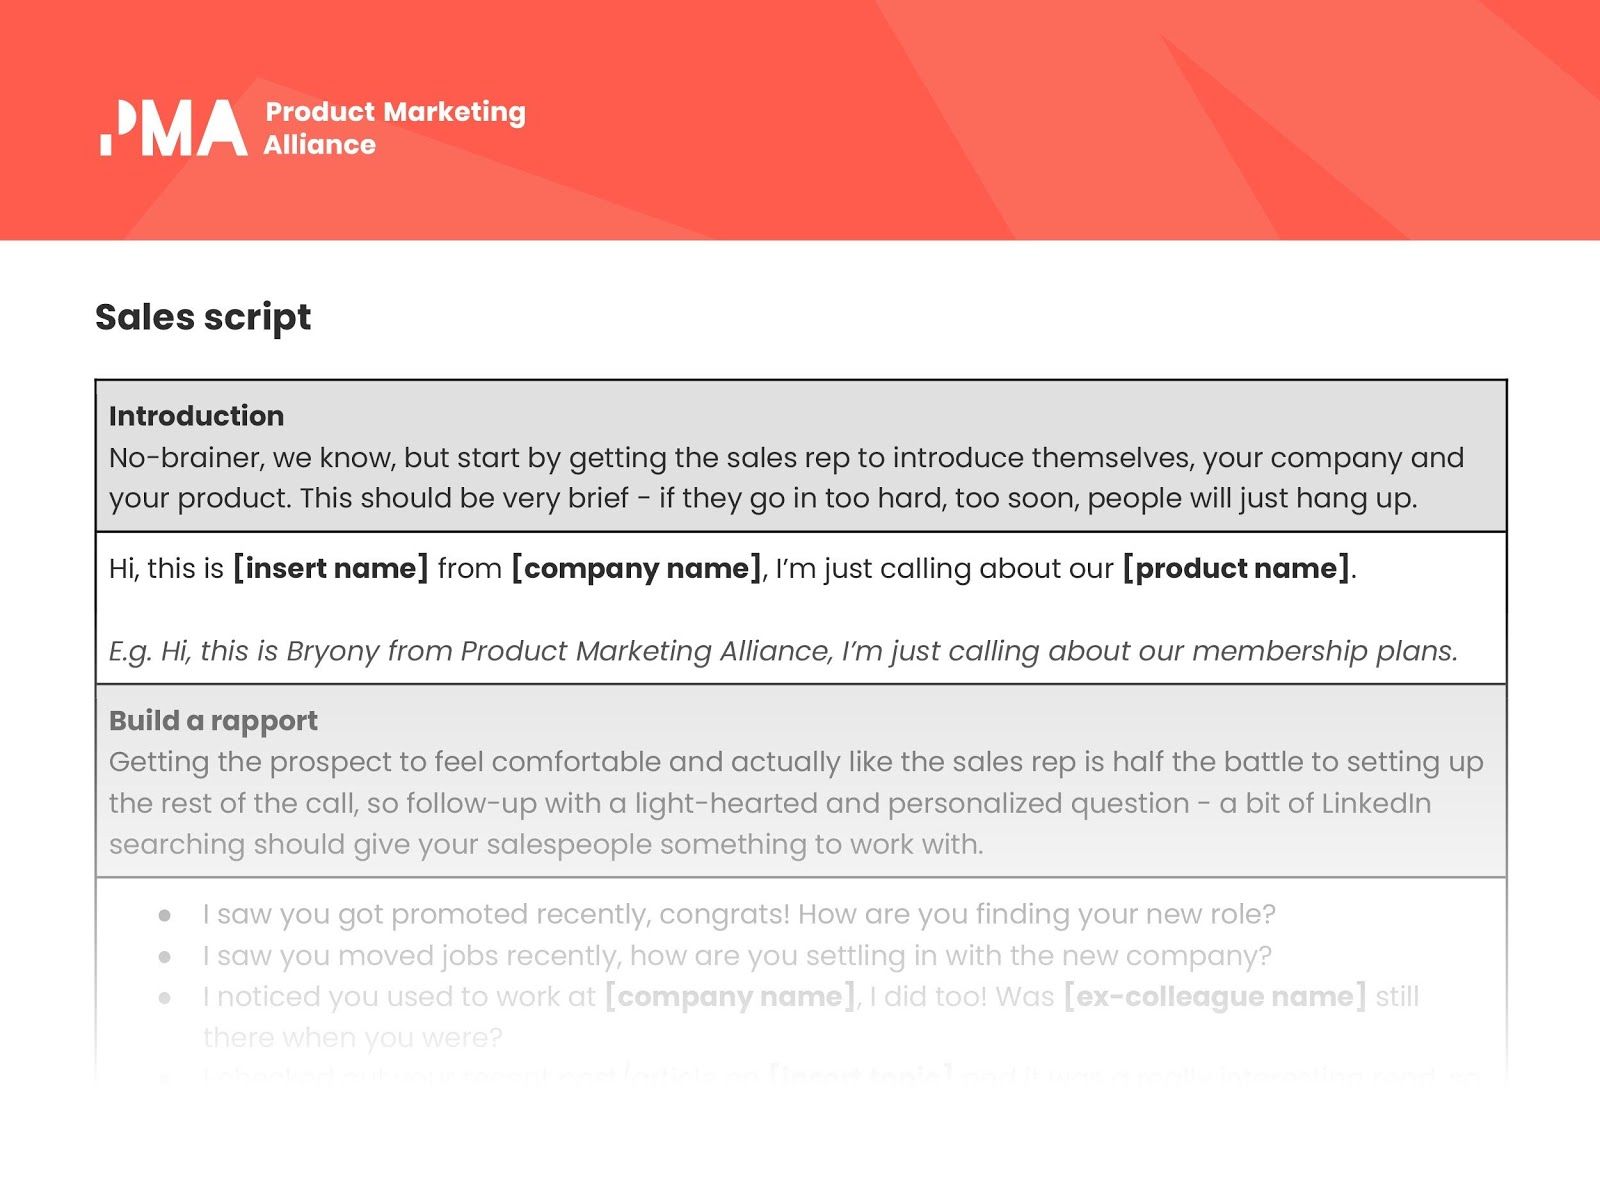Click the Build a rapport heading
The height and width of the screenshot is (1200, 1600).
point(213,720)
